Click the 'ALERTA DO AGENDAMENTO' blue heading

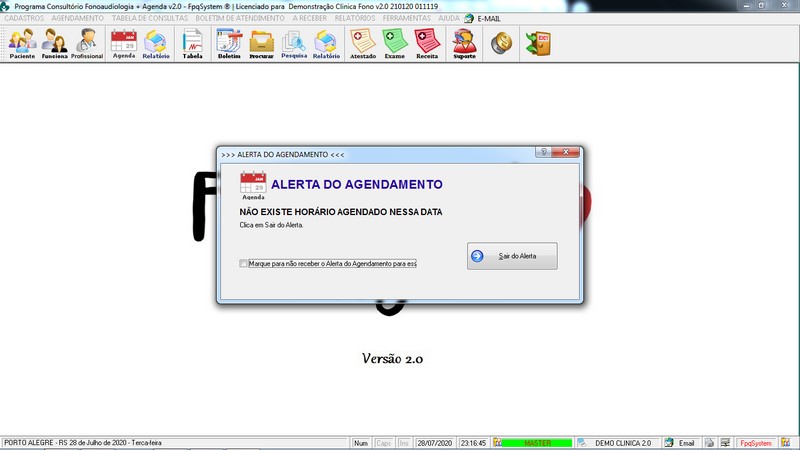click(357, 184)
